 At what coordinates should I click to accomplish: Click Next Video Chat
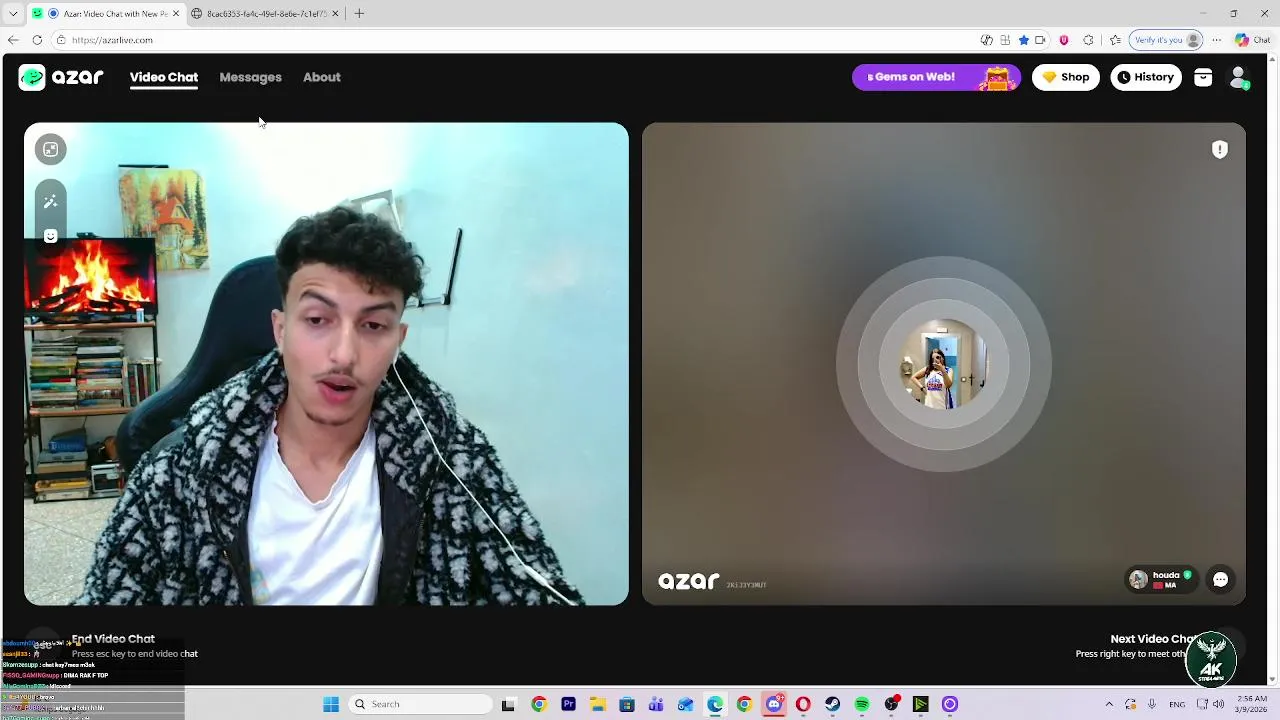1153,638
